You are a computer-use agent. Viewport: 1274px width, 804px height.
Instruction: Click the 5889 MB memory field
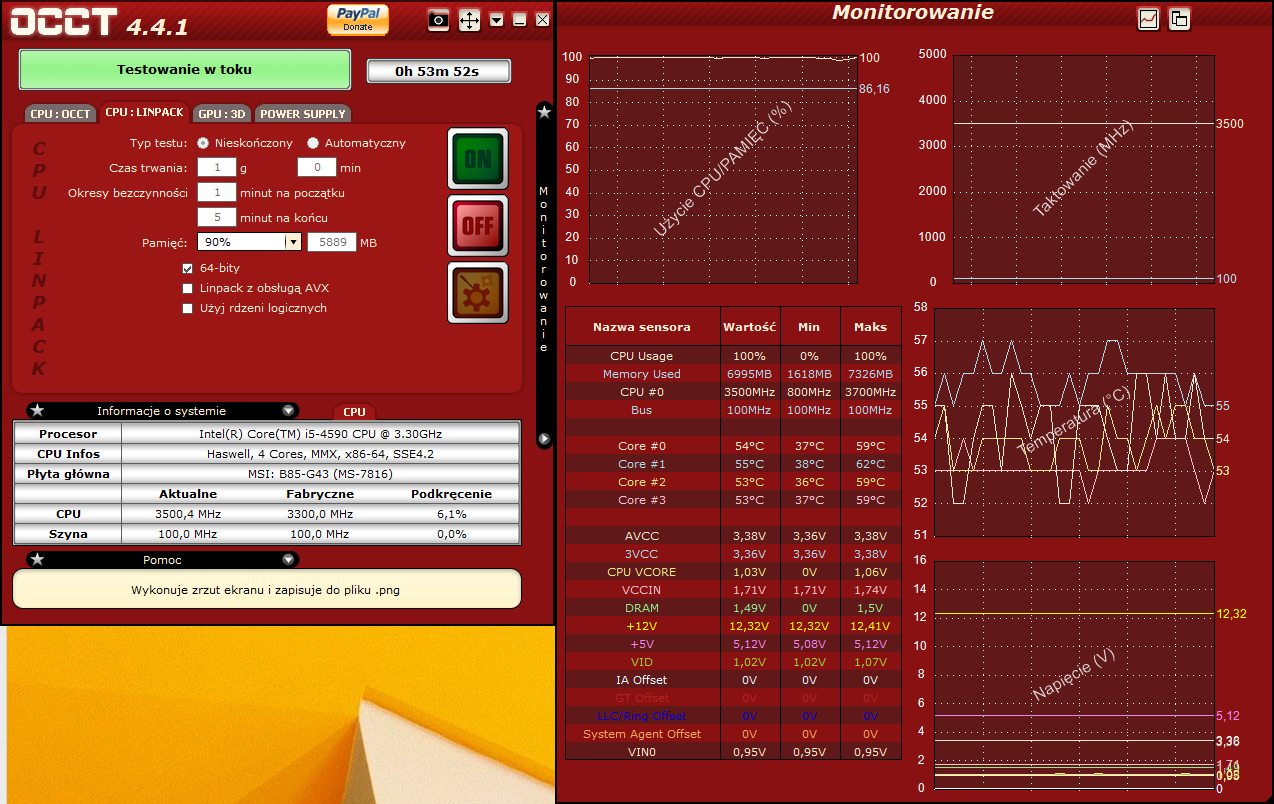pos(332,242)
